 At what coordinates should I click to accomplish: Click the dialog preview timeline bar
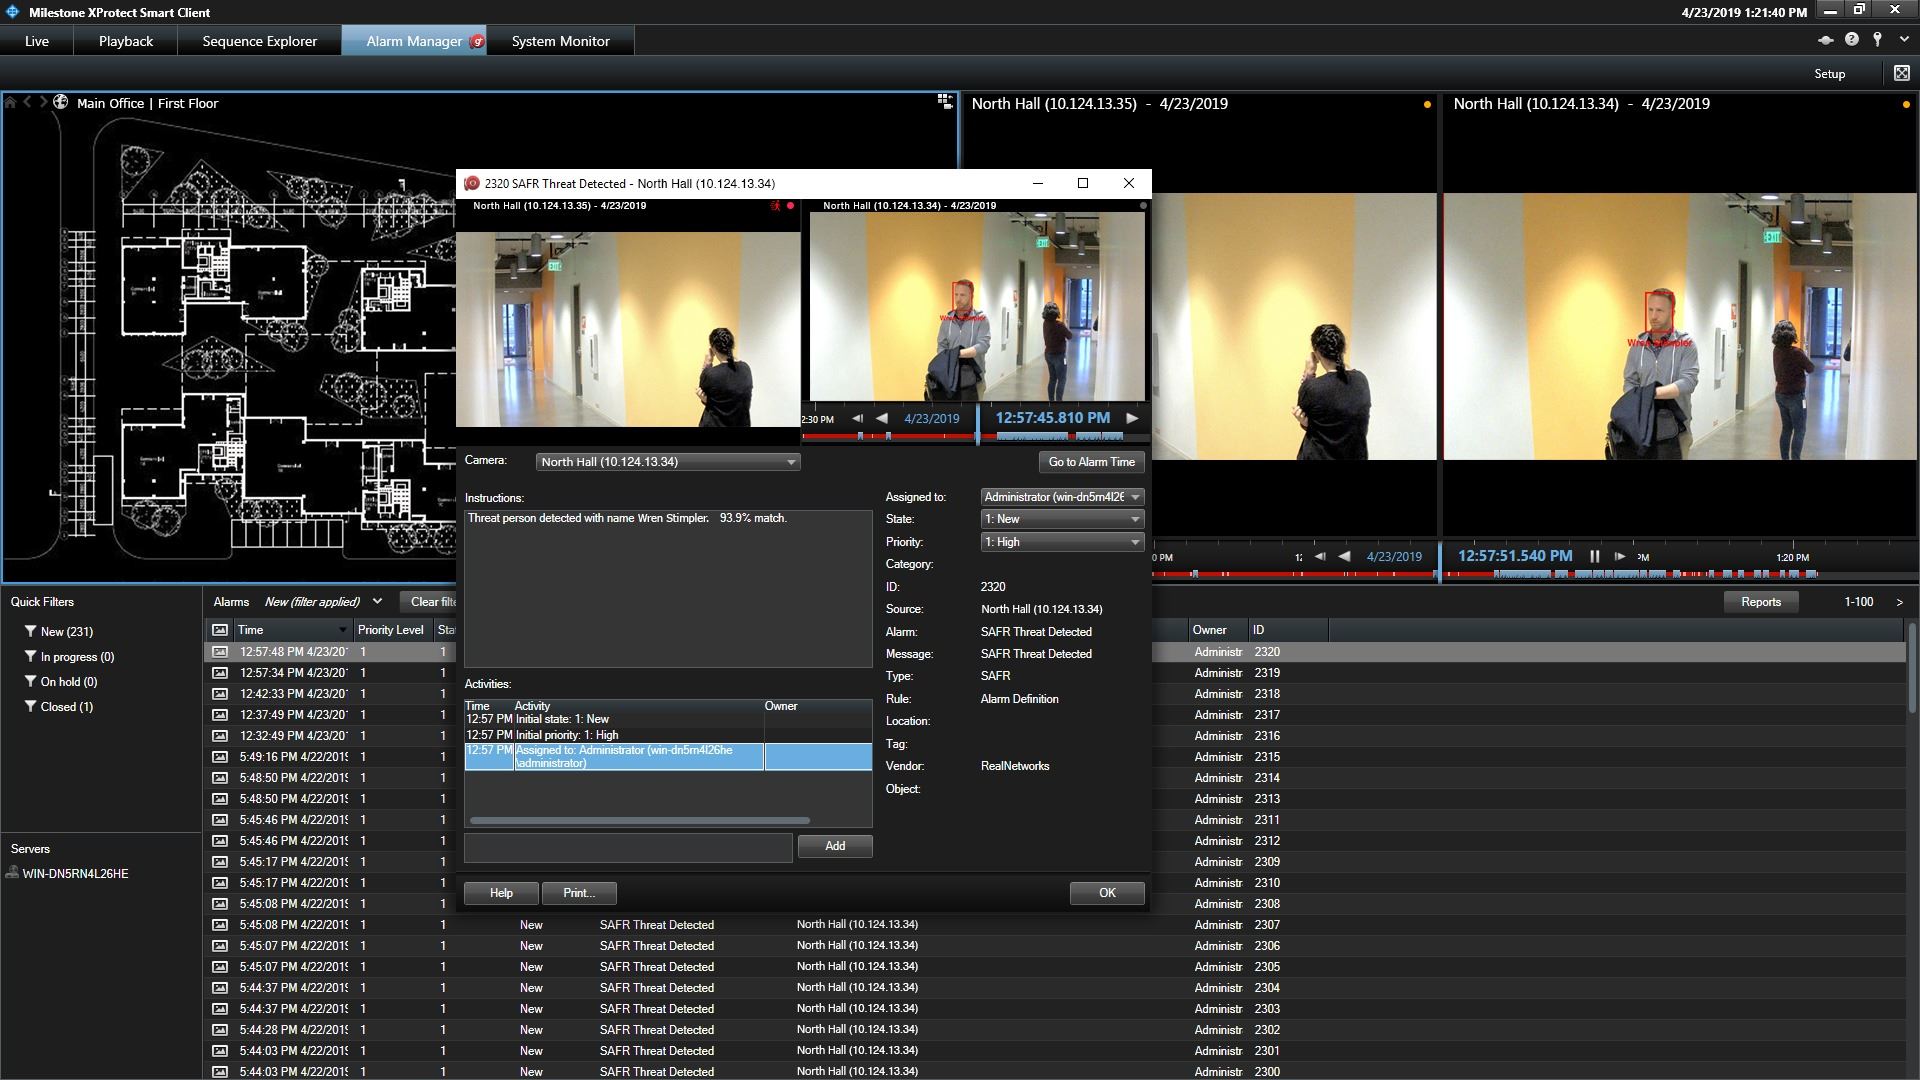coord(975,437)
